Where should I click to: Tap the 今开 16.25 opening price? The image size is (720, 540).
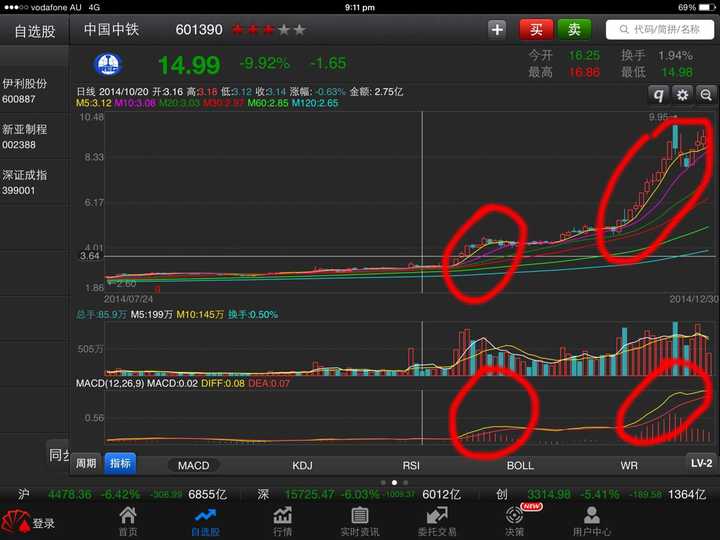(x=564, y=56)
